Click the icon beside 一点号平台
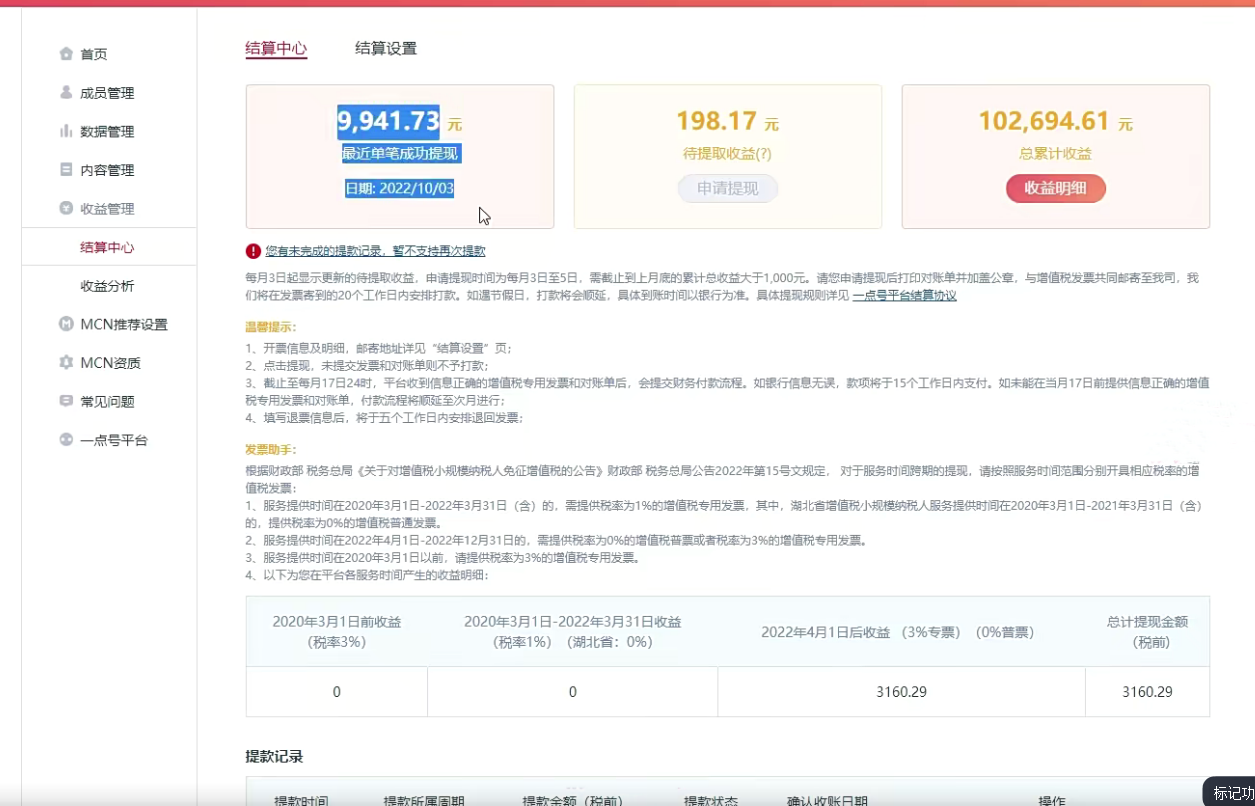Viewport: 1255px width, 806px height. pos(66,440)
